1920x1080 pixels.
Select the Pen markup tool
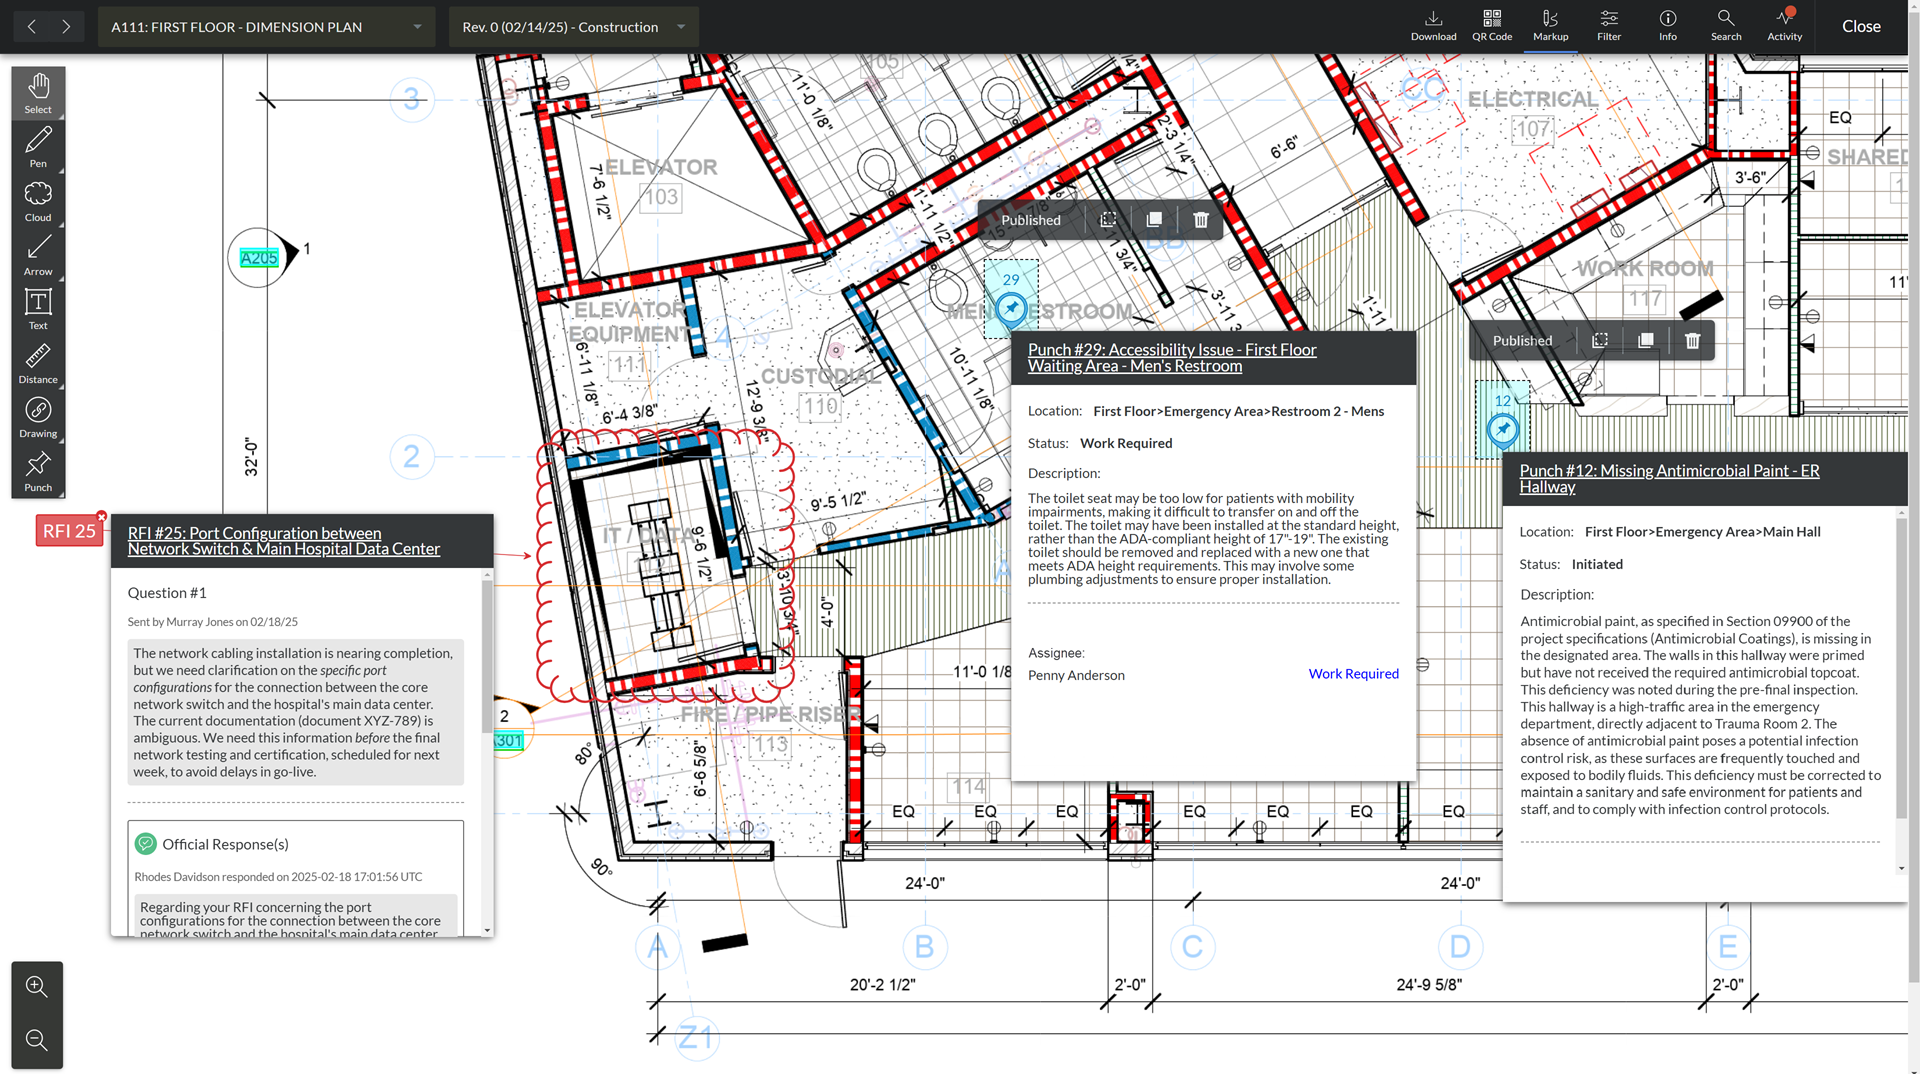[38, 146]
